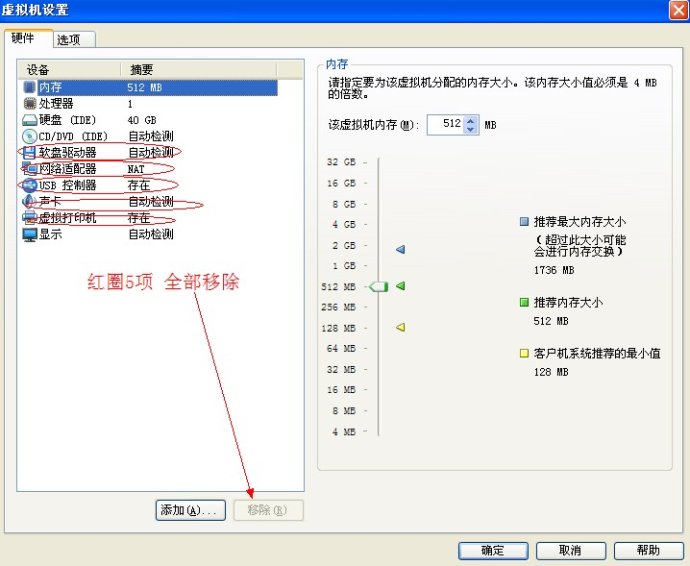Select the 显示 device row
690x566 pixels.
(x=149, y=235)
